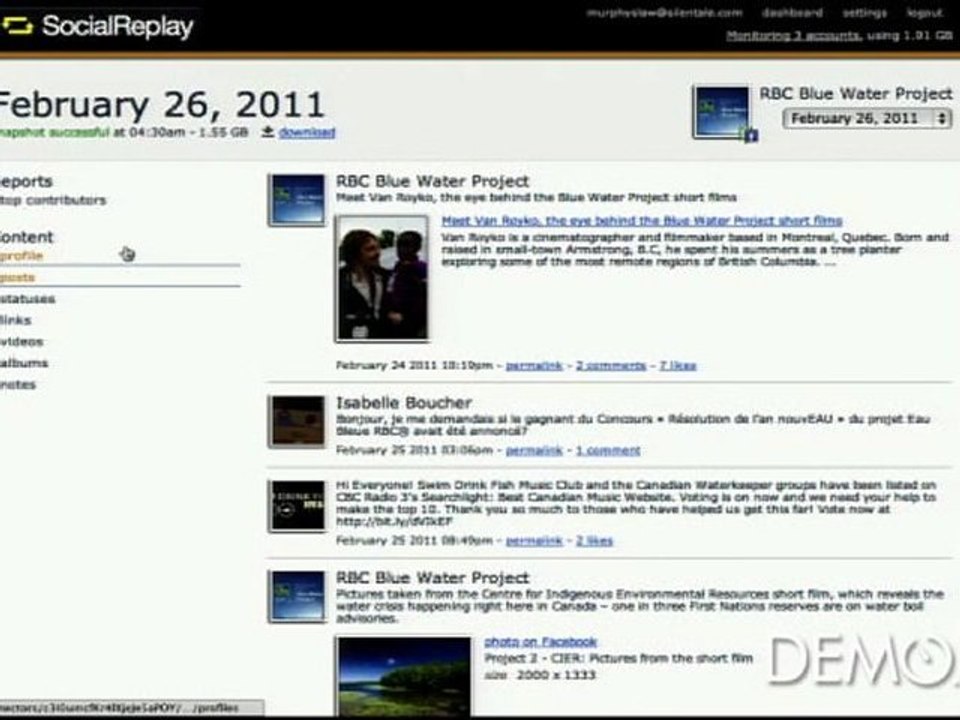This screenshot has height=720, width=960.
Task: Select top contributors under Reports
Action: pyautogui.click(x=53, y=200)
